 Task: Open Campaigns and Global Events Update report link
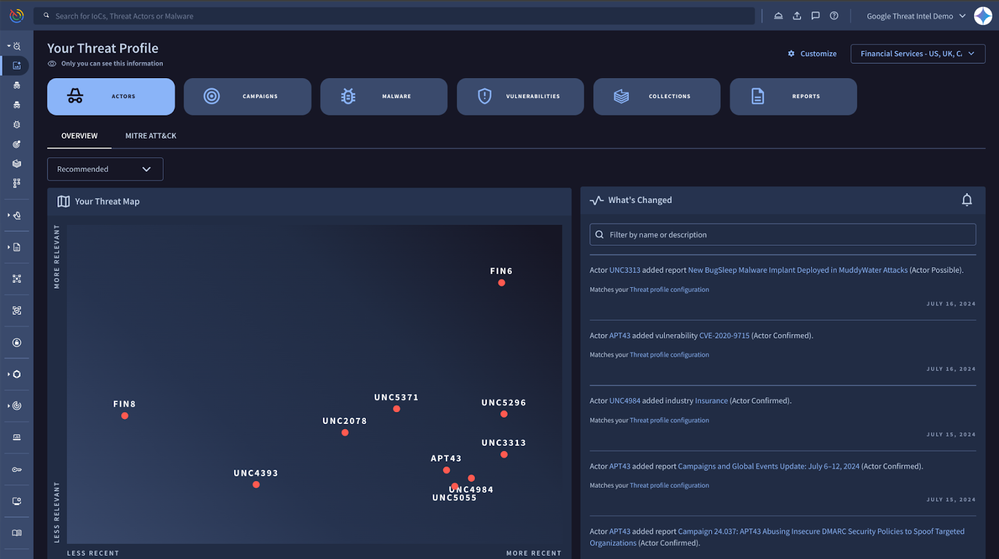[x=768, y=467]
